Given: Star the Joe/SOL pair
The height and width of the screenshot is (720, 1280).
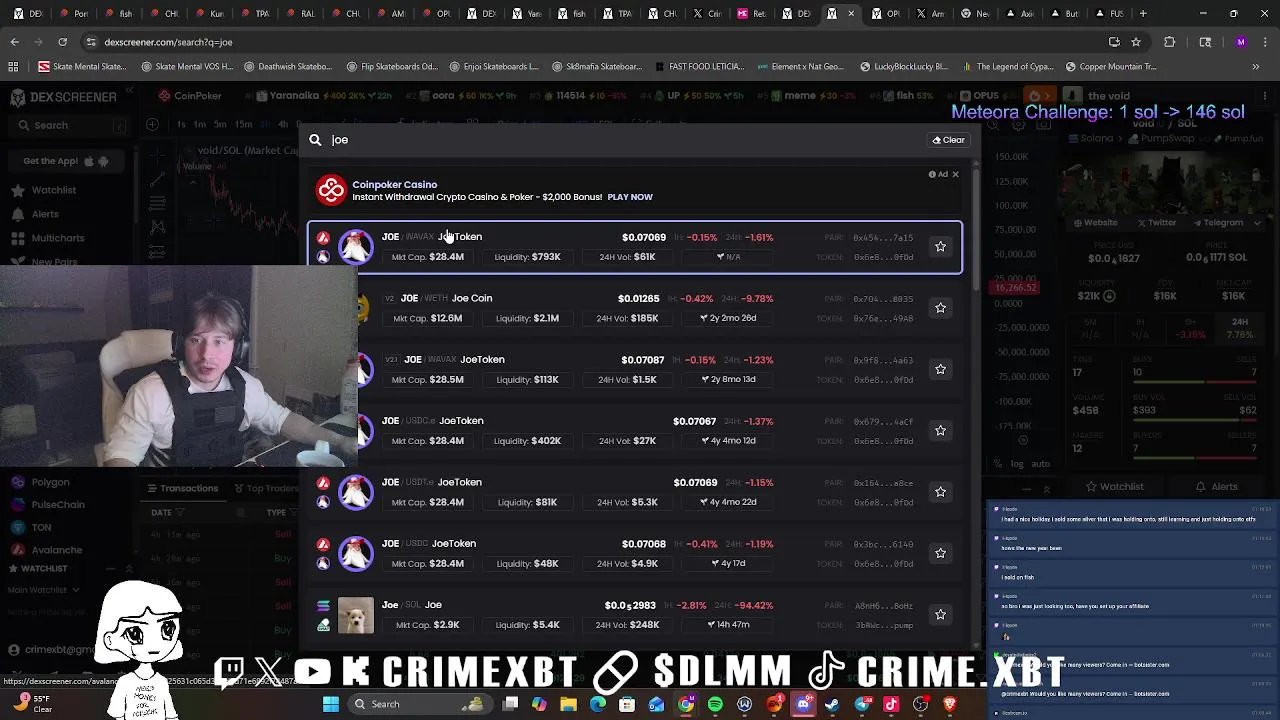Looking at the screenshot, I should [940, 614].
